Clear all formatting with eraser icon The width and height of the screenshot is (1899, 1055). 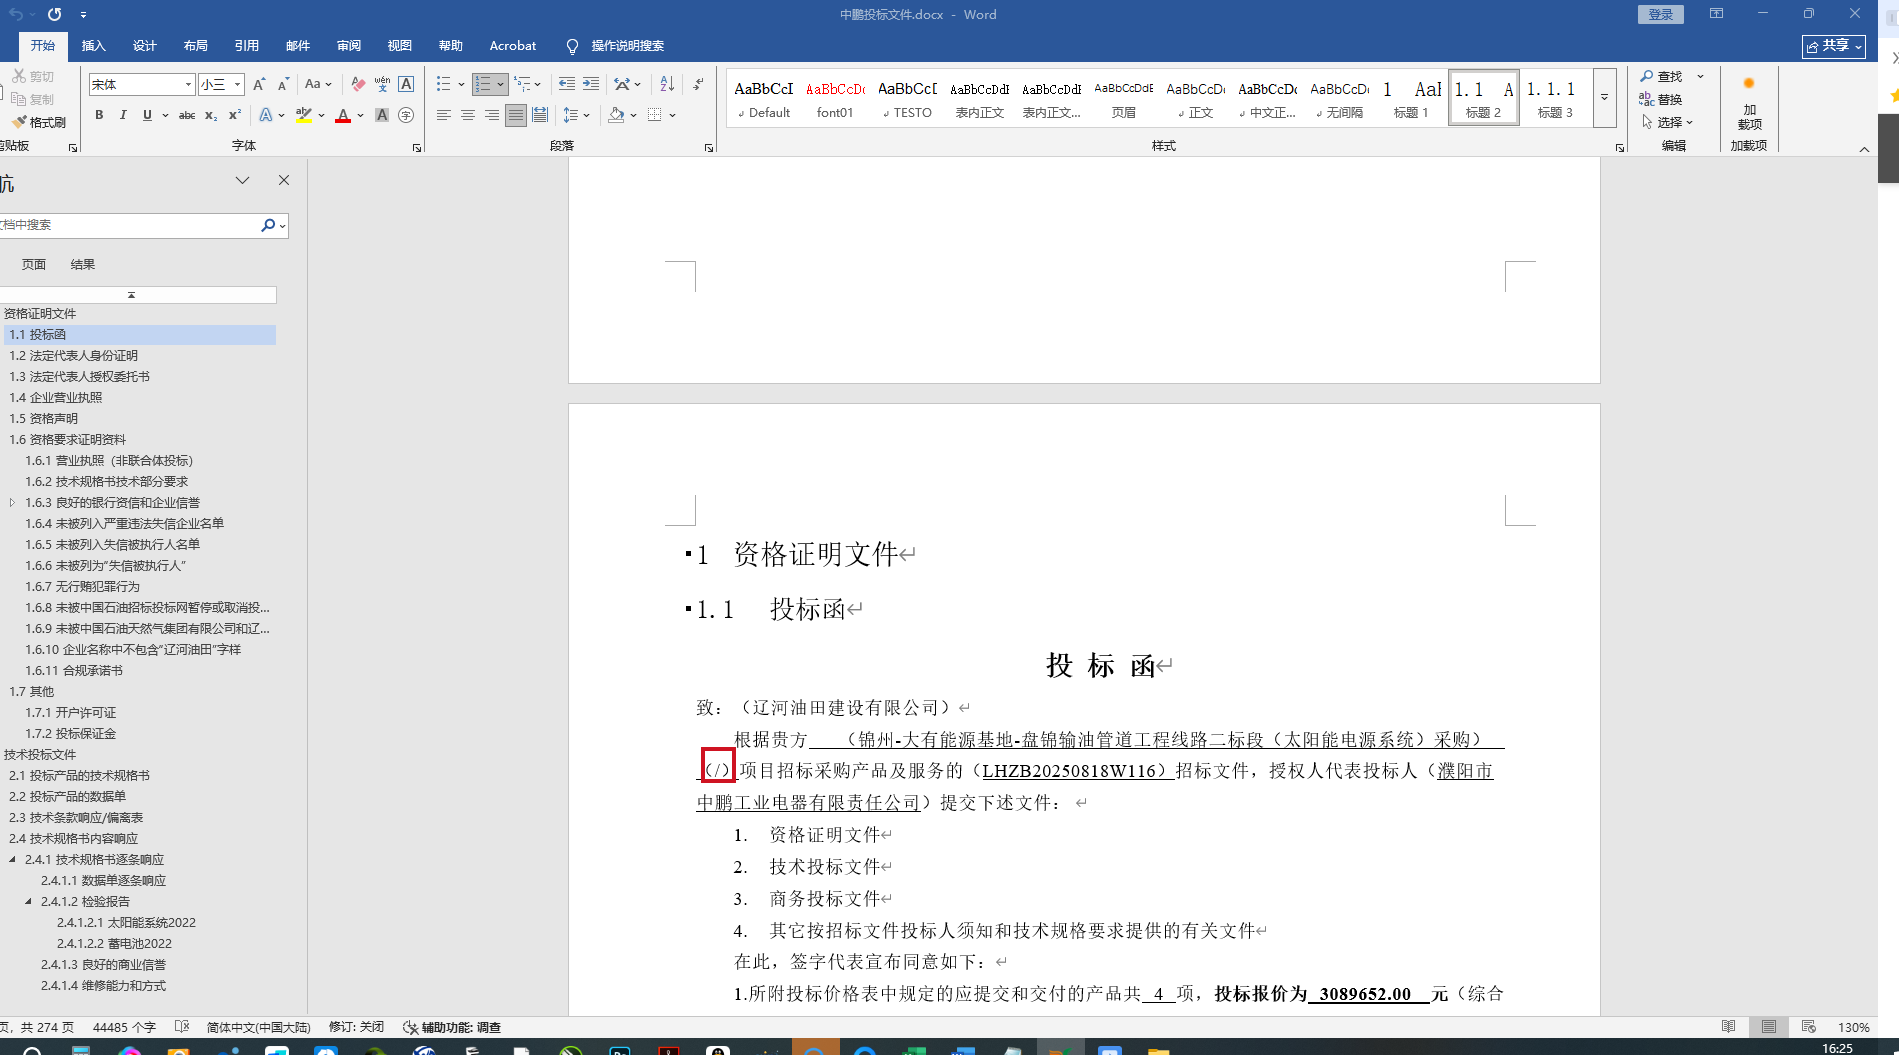[358, 85]
